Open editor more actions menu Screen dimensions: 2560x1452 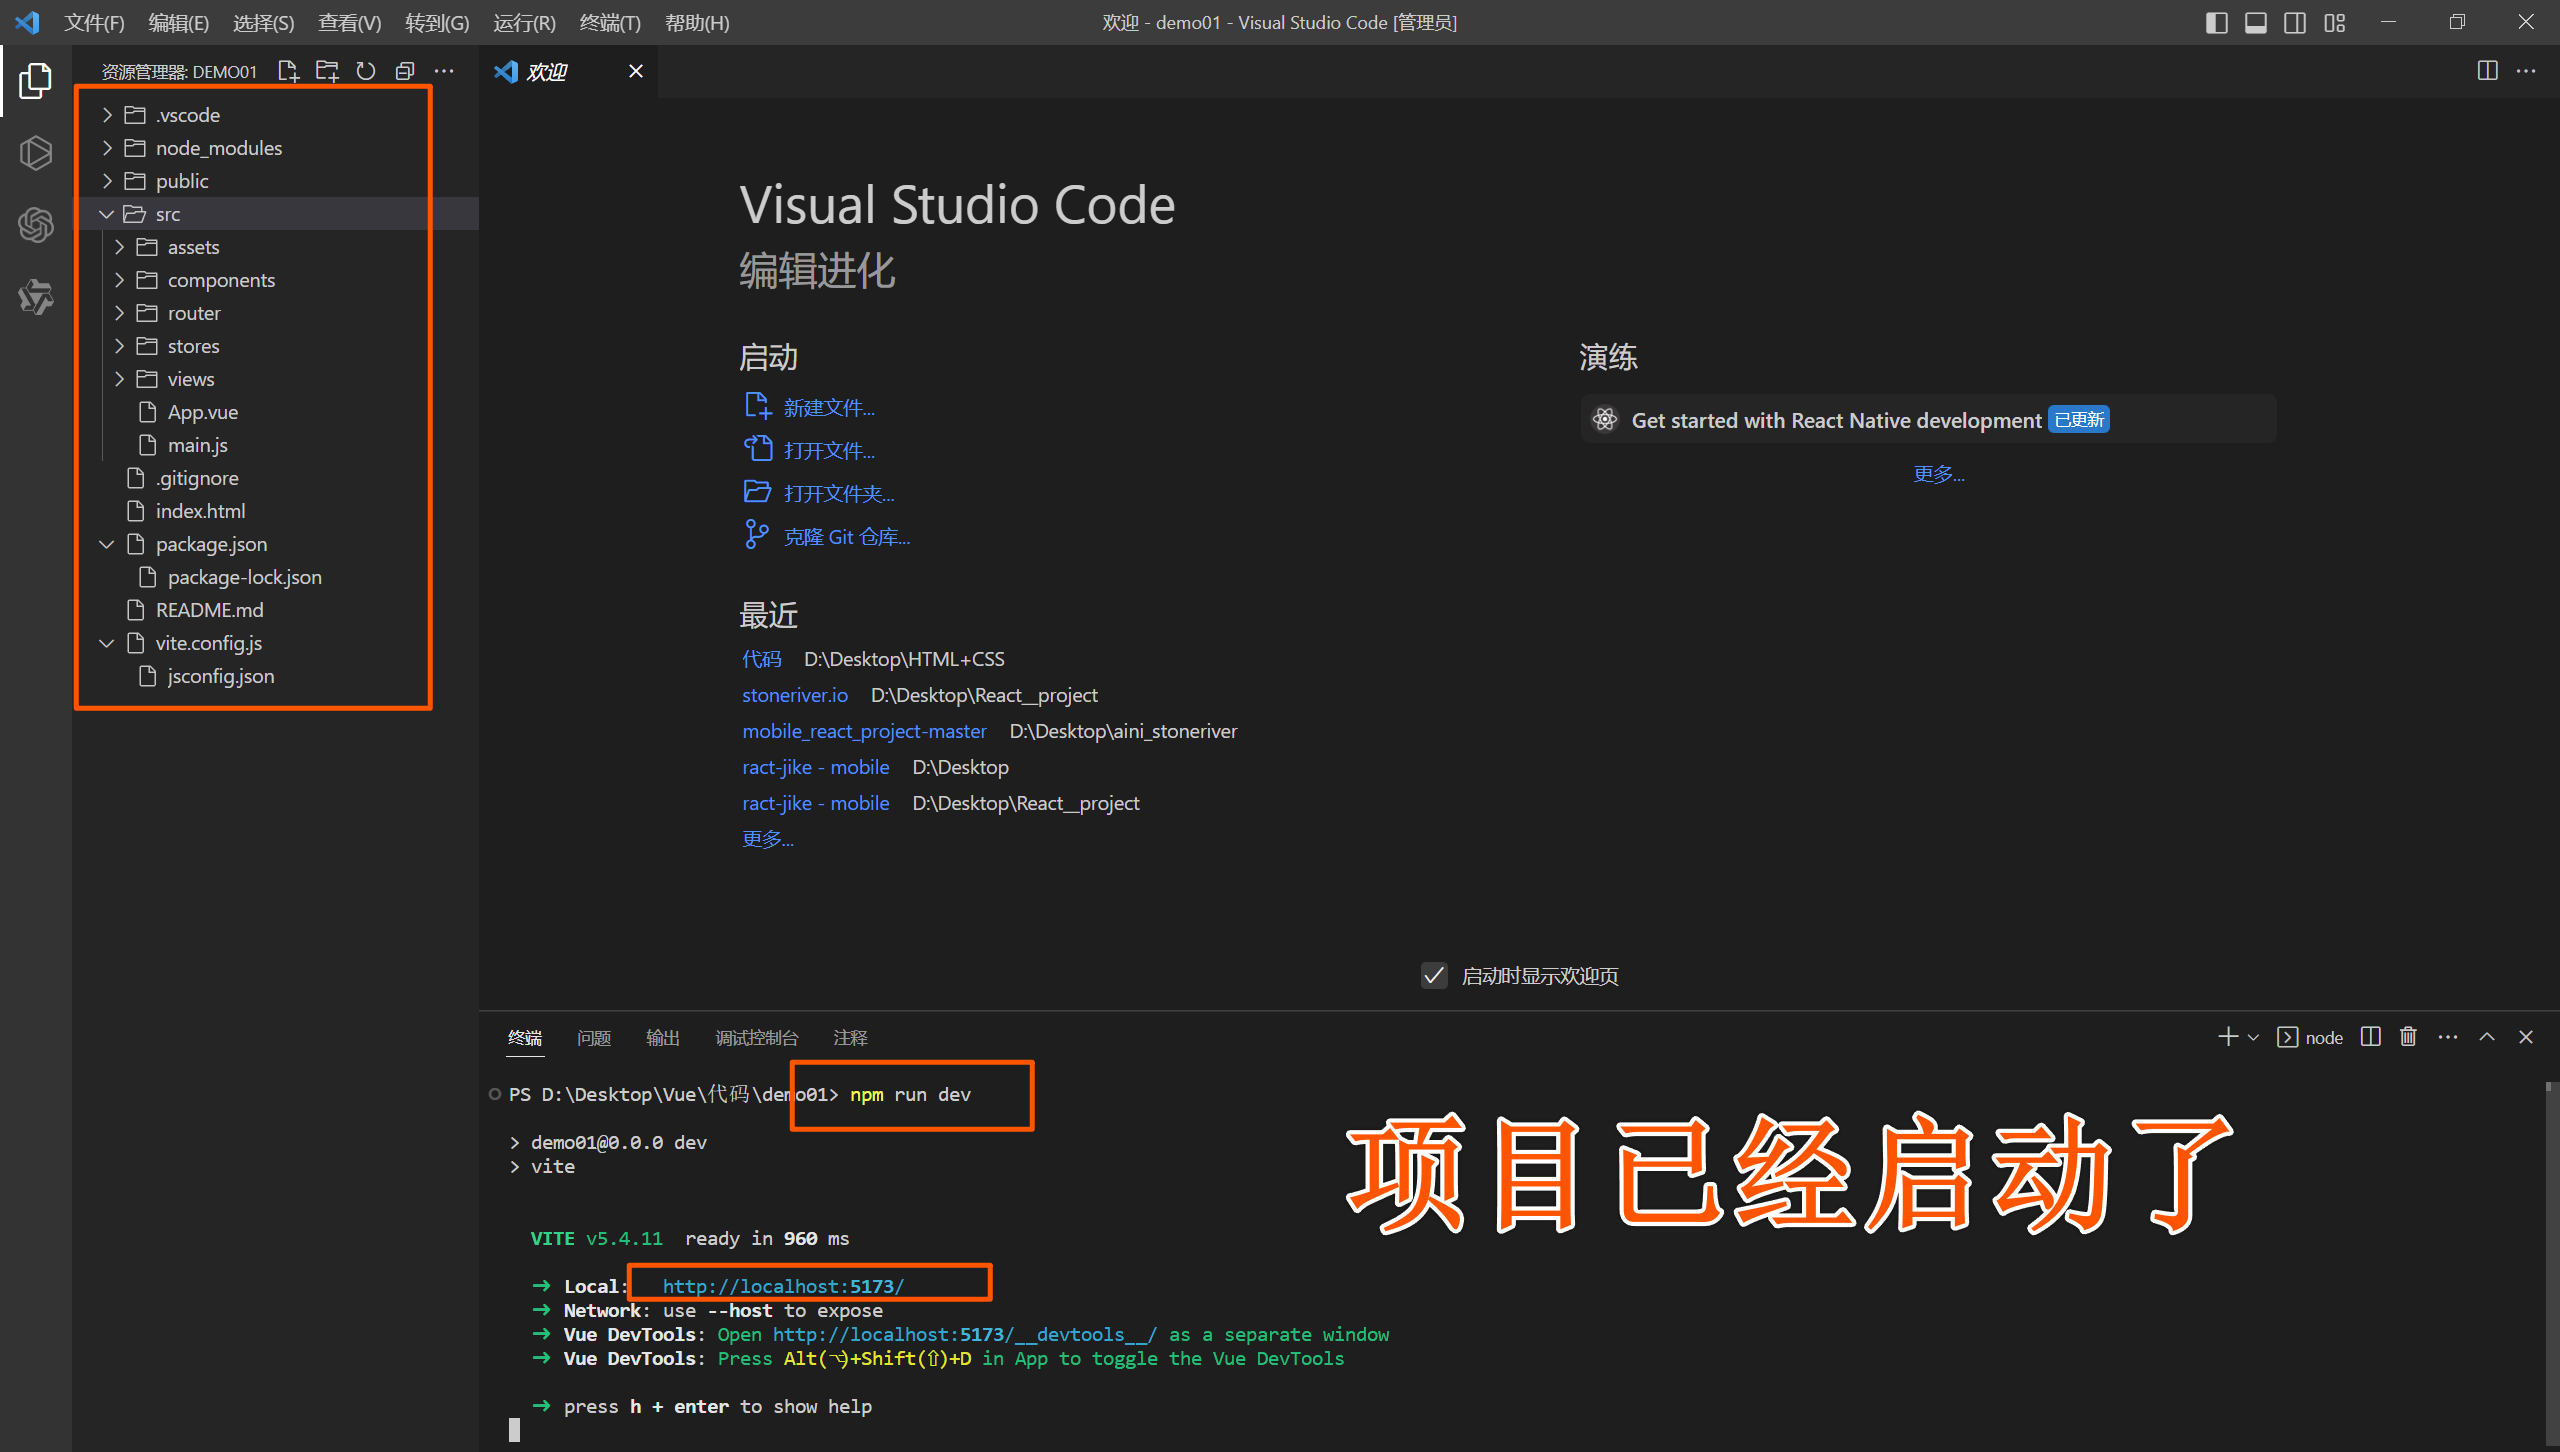click(x=2526, y=71)
